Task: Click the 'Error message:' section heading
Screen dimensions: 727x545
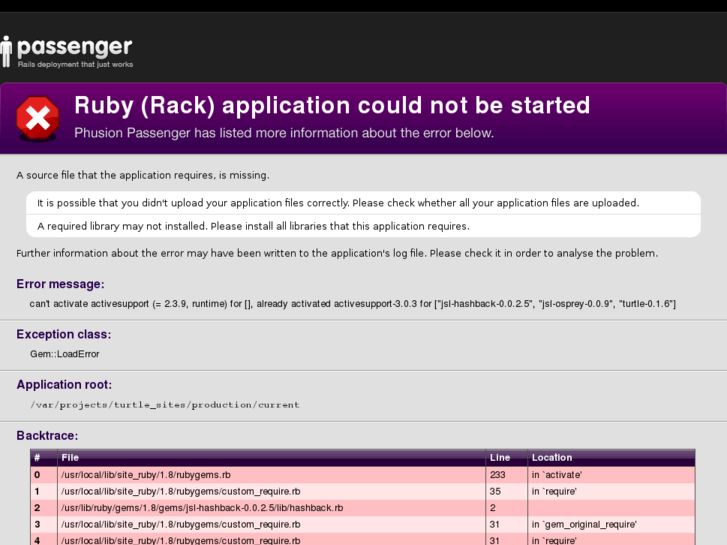Action: 60,284
